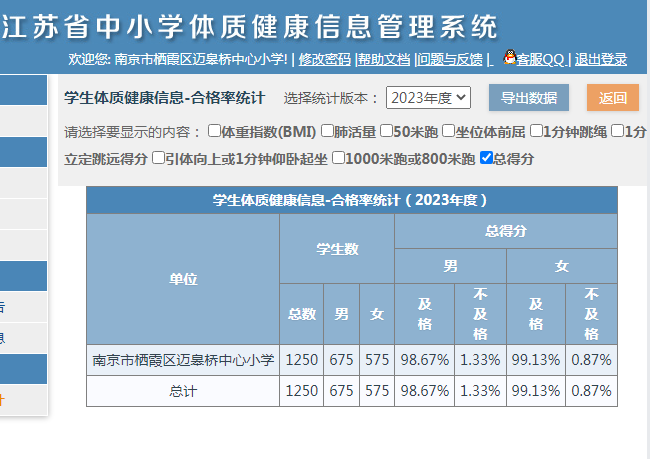Click the 单位 column header

tap(183, 279)
